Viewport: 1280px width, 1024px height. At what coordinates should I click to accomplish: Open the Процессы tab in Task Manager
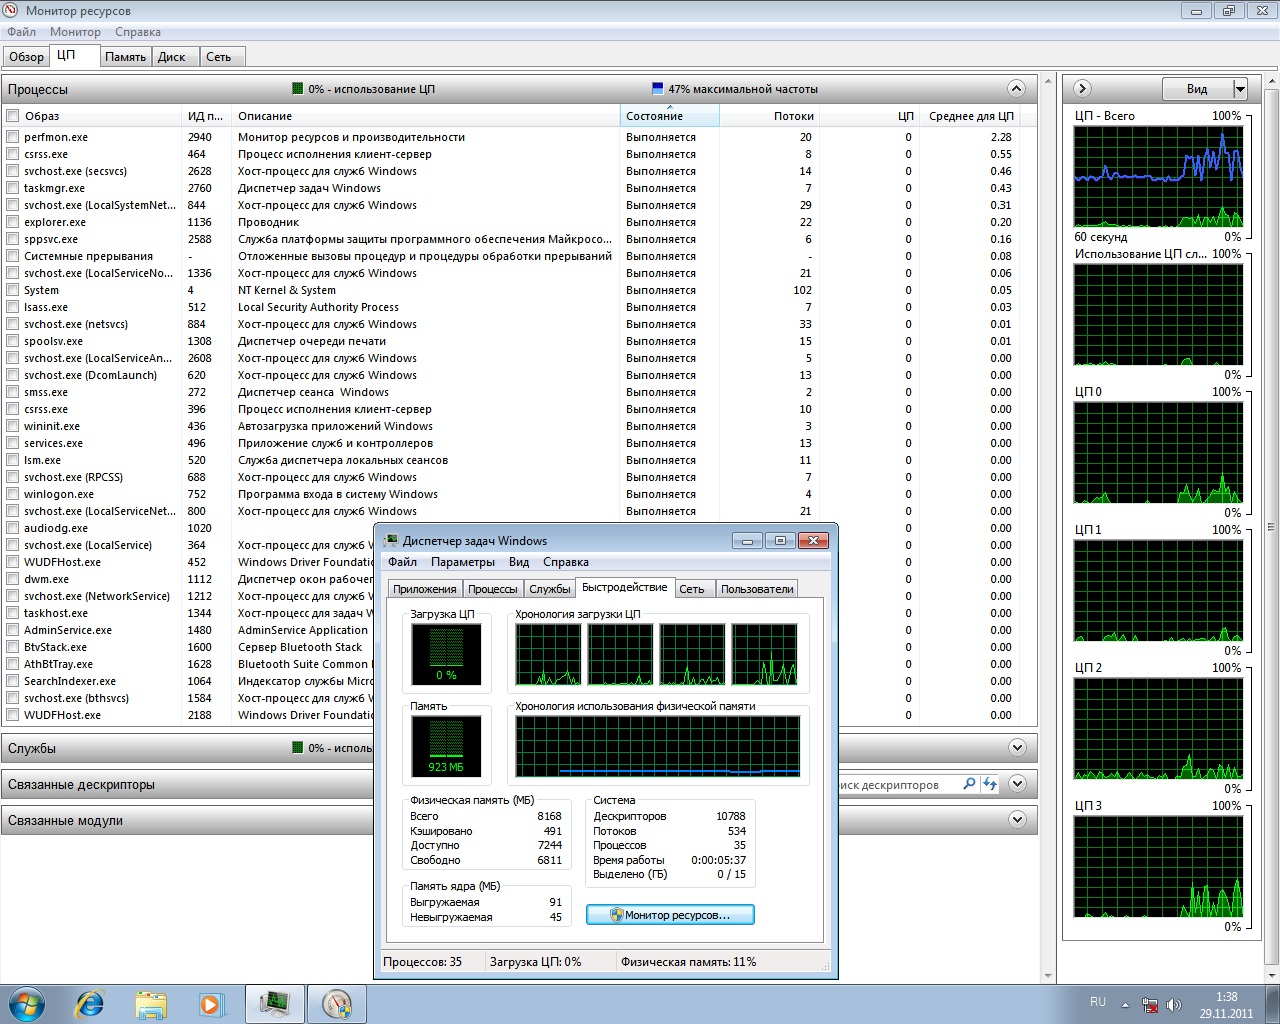pos(492,589)
